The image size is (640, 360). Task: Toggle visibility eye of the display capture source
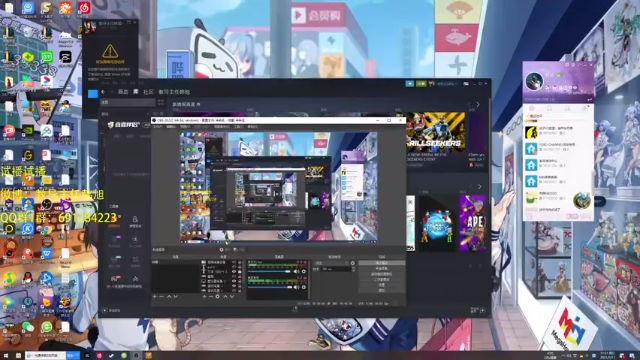234,281
